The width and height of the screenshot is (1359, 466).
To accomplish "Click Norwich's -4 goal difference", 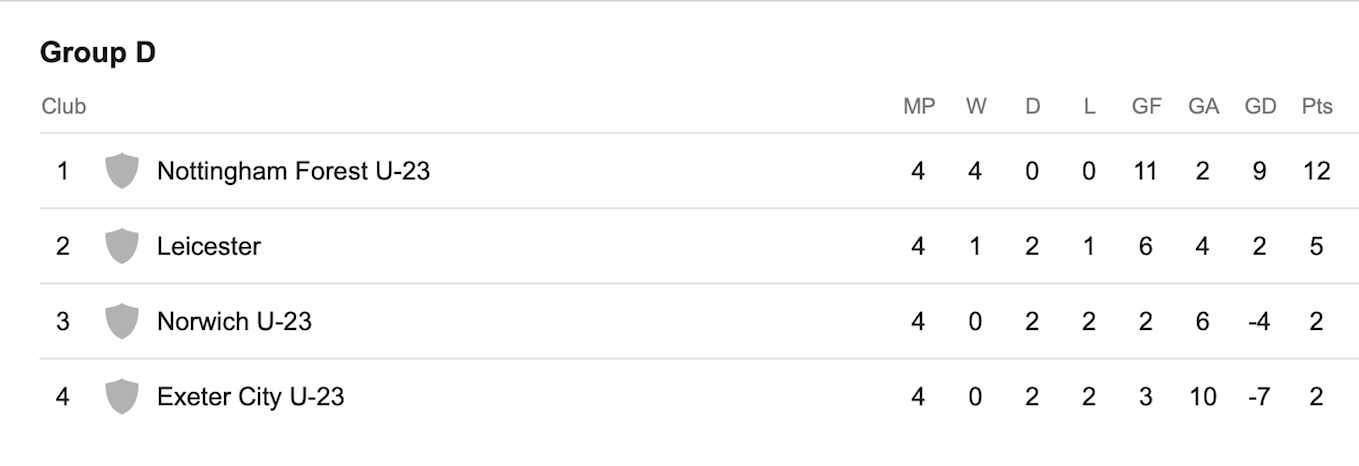I will 1259,321.
